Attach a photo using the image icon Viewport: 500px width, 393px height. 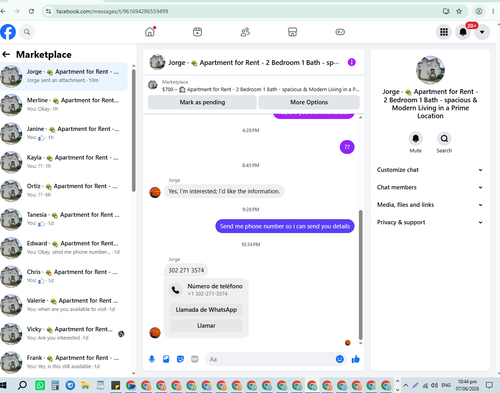[166, 359]
